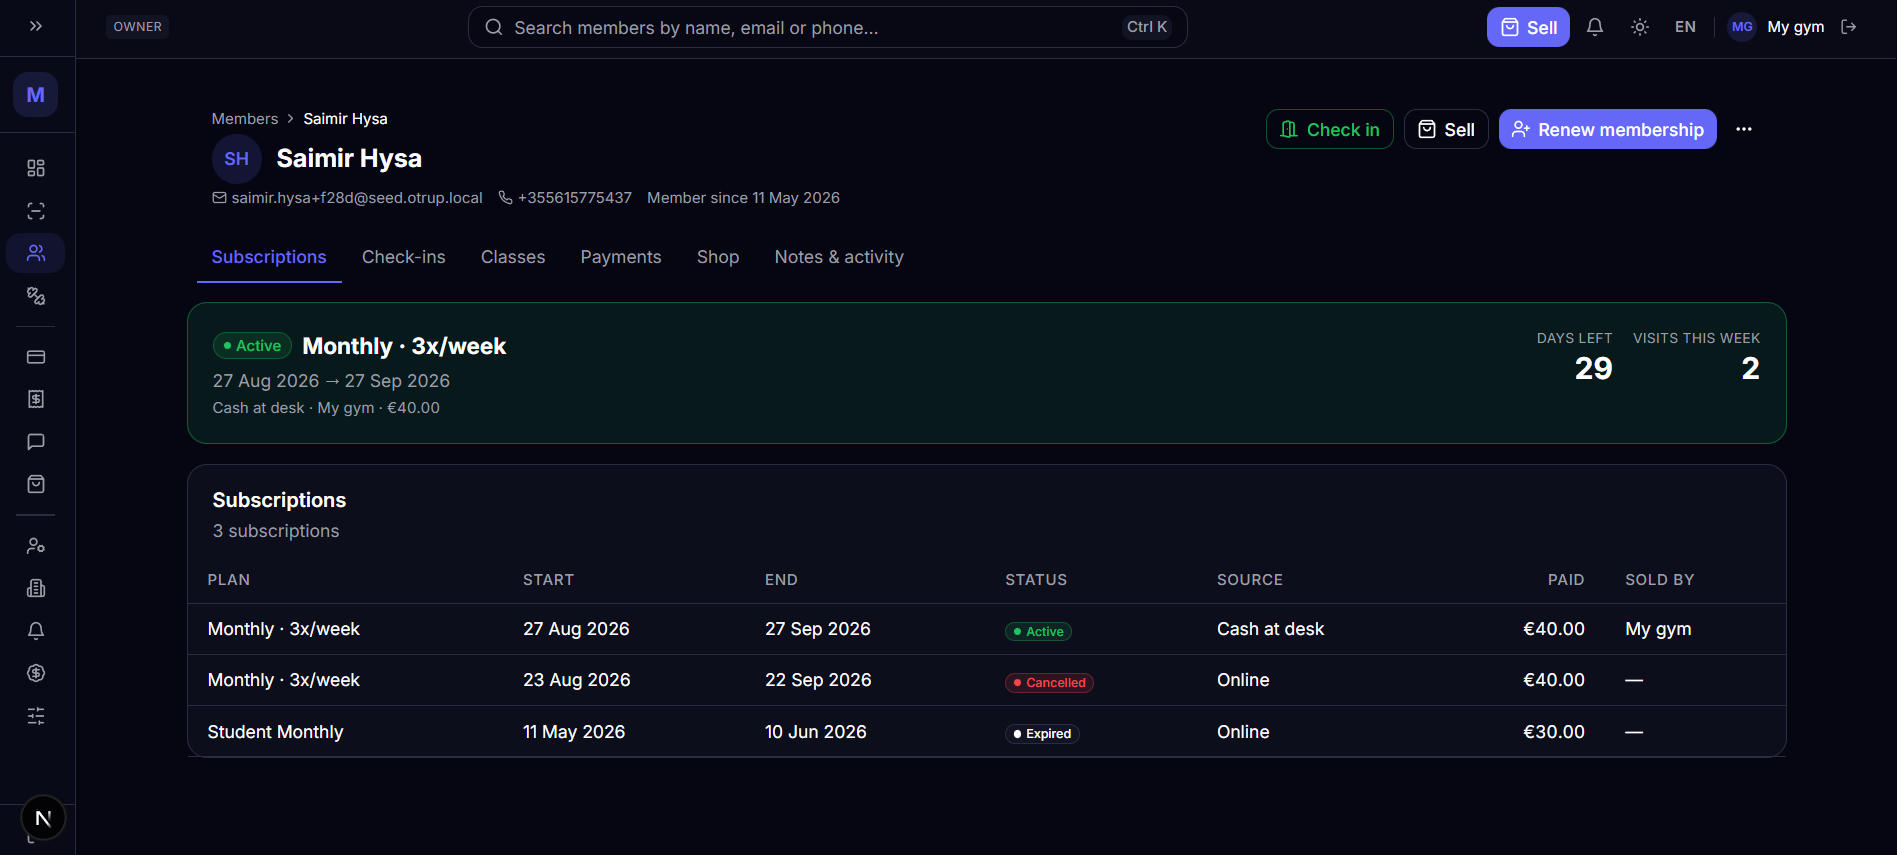Select the Monthly 3x/week row starting 27 Aug 2026
This screenshot has height=855, width=1897.
click(x=986, y=629)
